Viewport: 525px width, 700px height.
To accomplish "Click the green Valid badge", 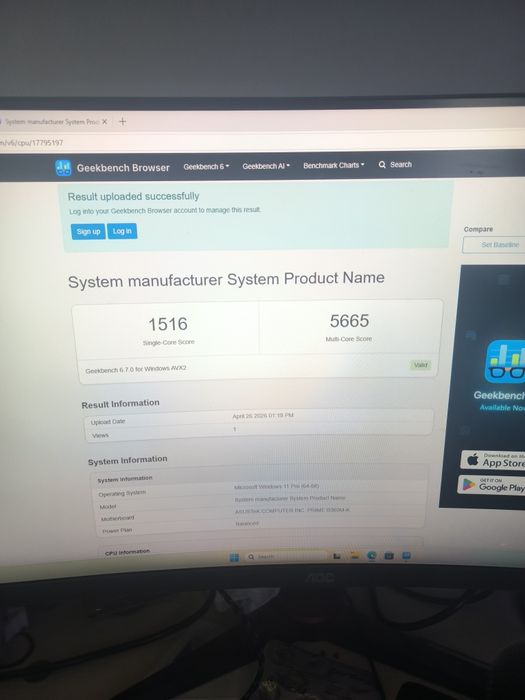I will 420,365.
